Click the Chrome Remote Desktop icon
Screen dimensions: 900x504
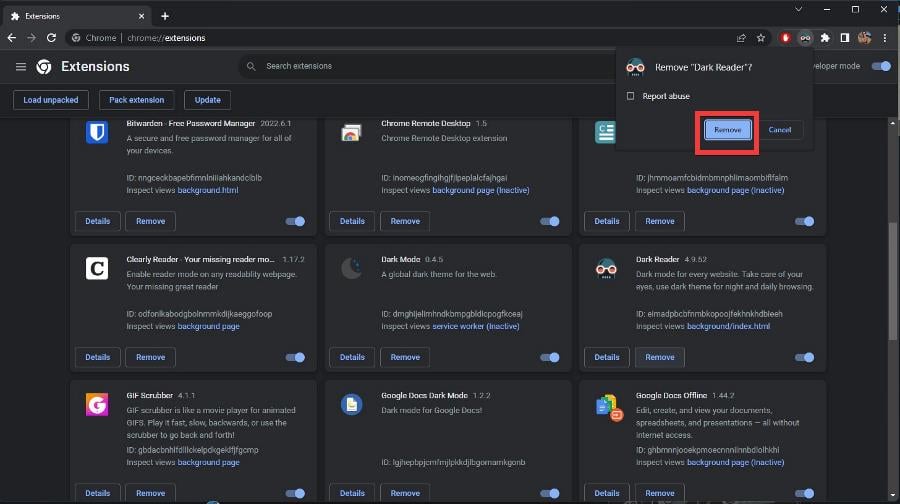click(351, 133)
